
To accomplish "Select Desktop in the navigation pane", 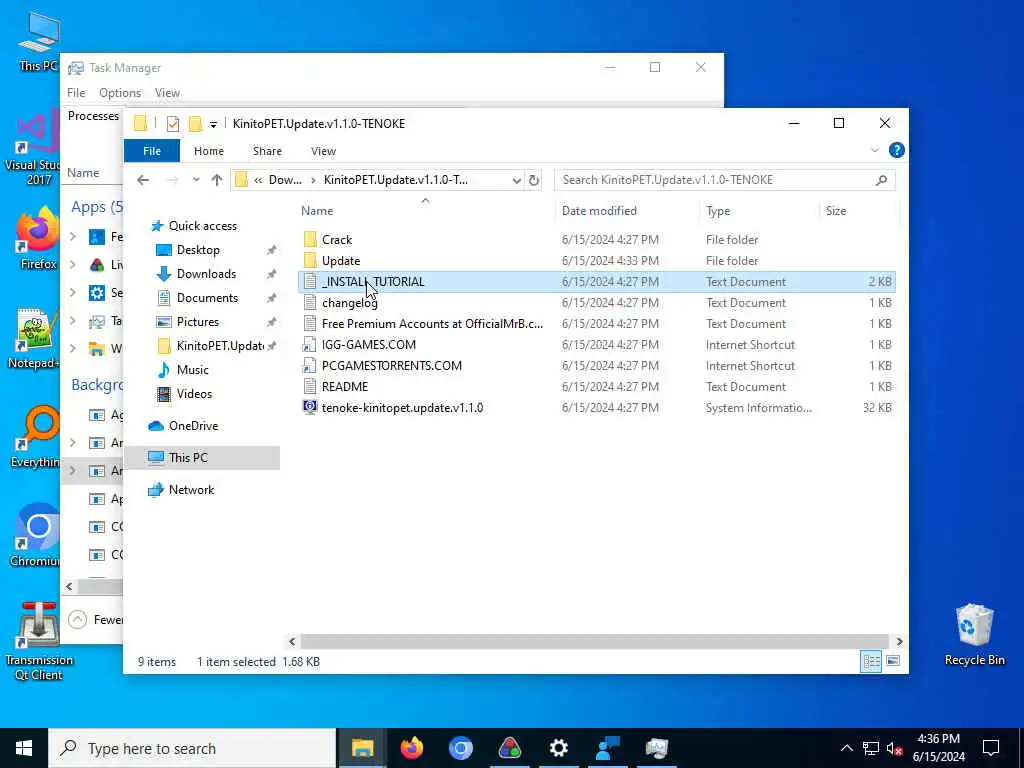I will pyautogui.click(x=198, y=249).
